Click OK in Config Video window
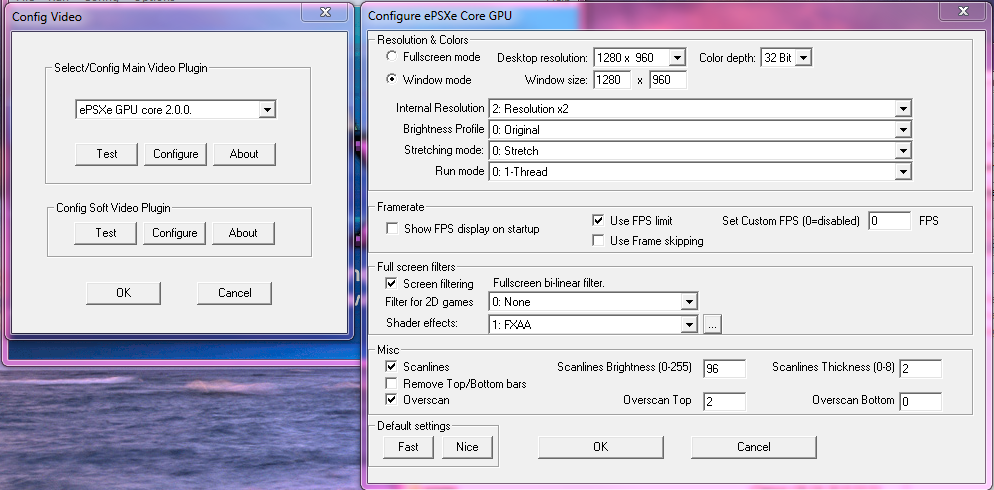 (123, 293)
